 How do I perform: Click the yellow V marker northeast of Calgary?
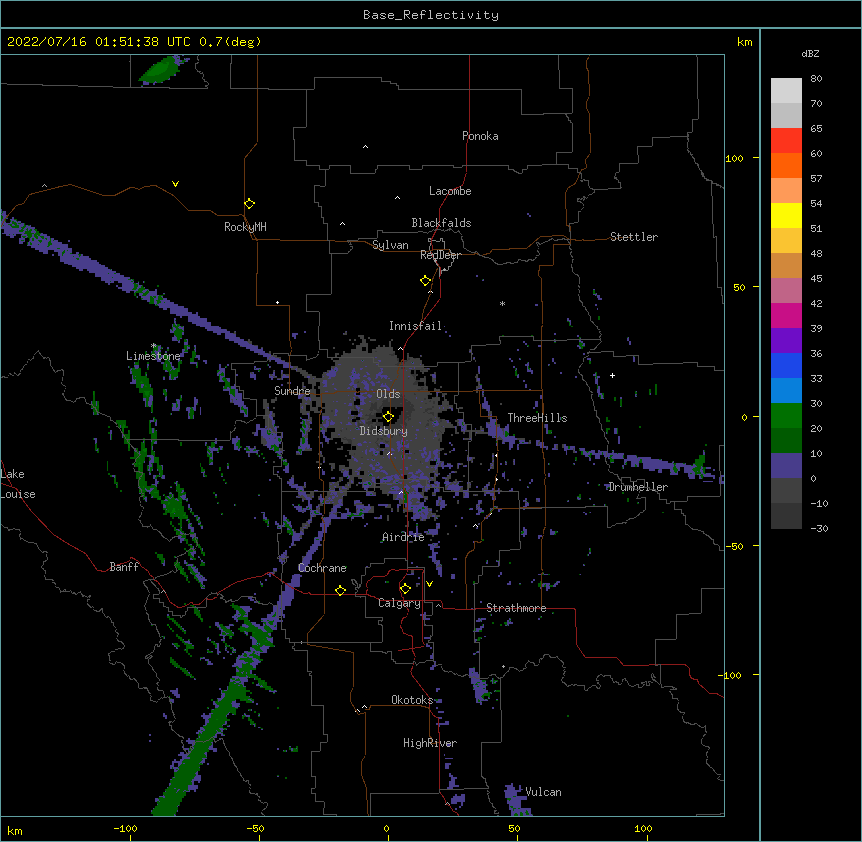(x=429, y=584)
